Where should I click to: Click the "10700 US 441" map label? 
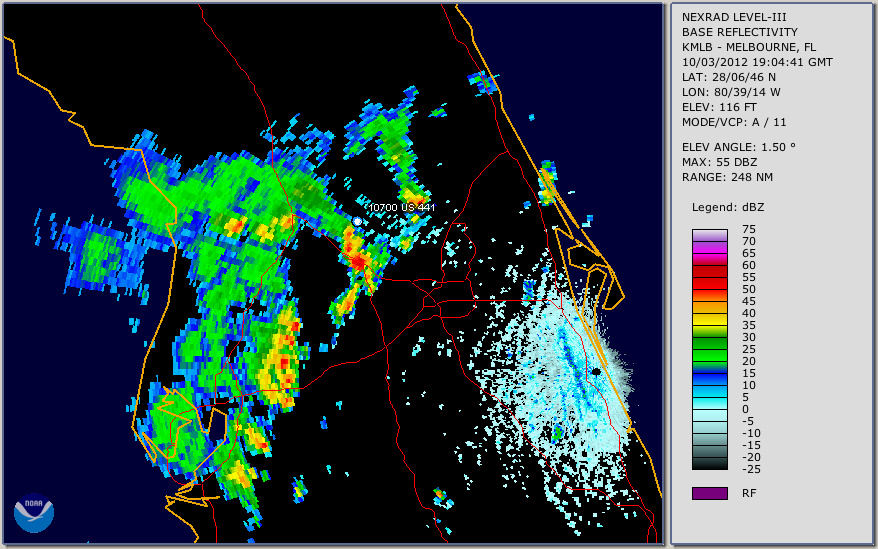[401, 207]
